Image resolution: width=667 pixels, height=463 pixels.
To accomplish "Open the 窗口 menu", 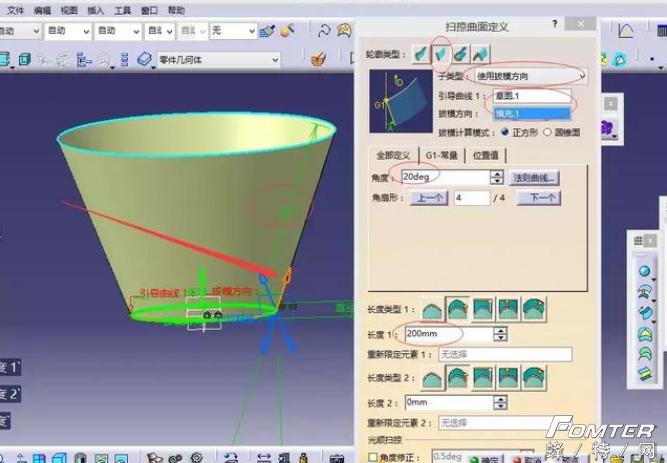I will tap(149, 11).
